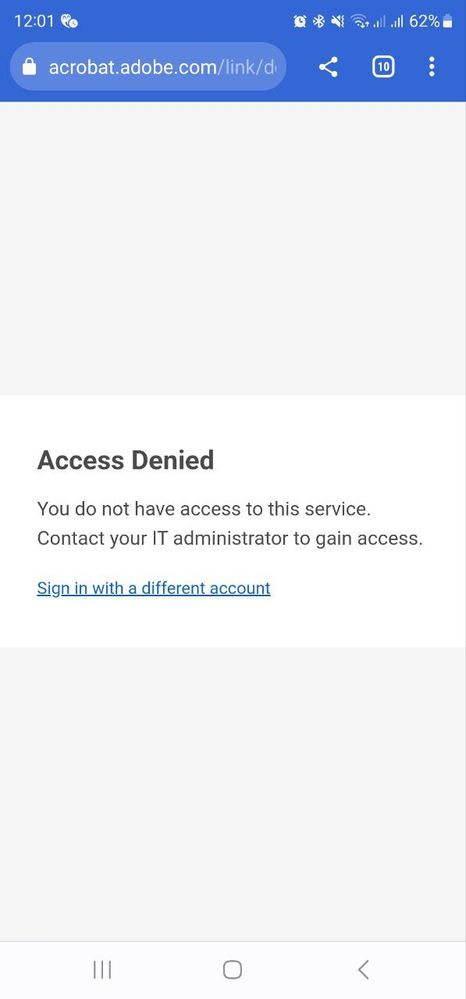Tap the battery 62% indicator
Screen dimensions: 466x999
[x=431, y=22]
